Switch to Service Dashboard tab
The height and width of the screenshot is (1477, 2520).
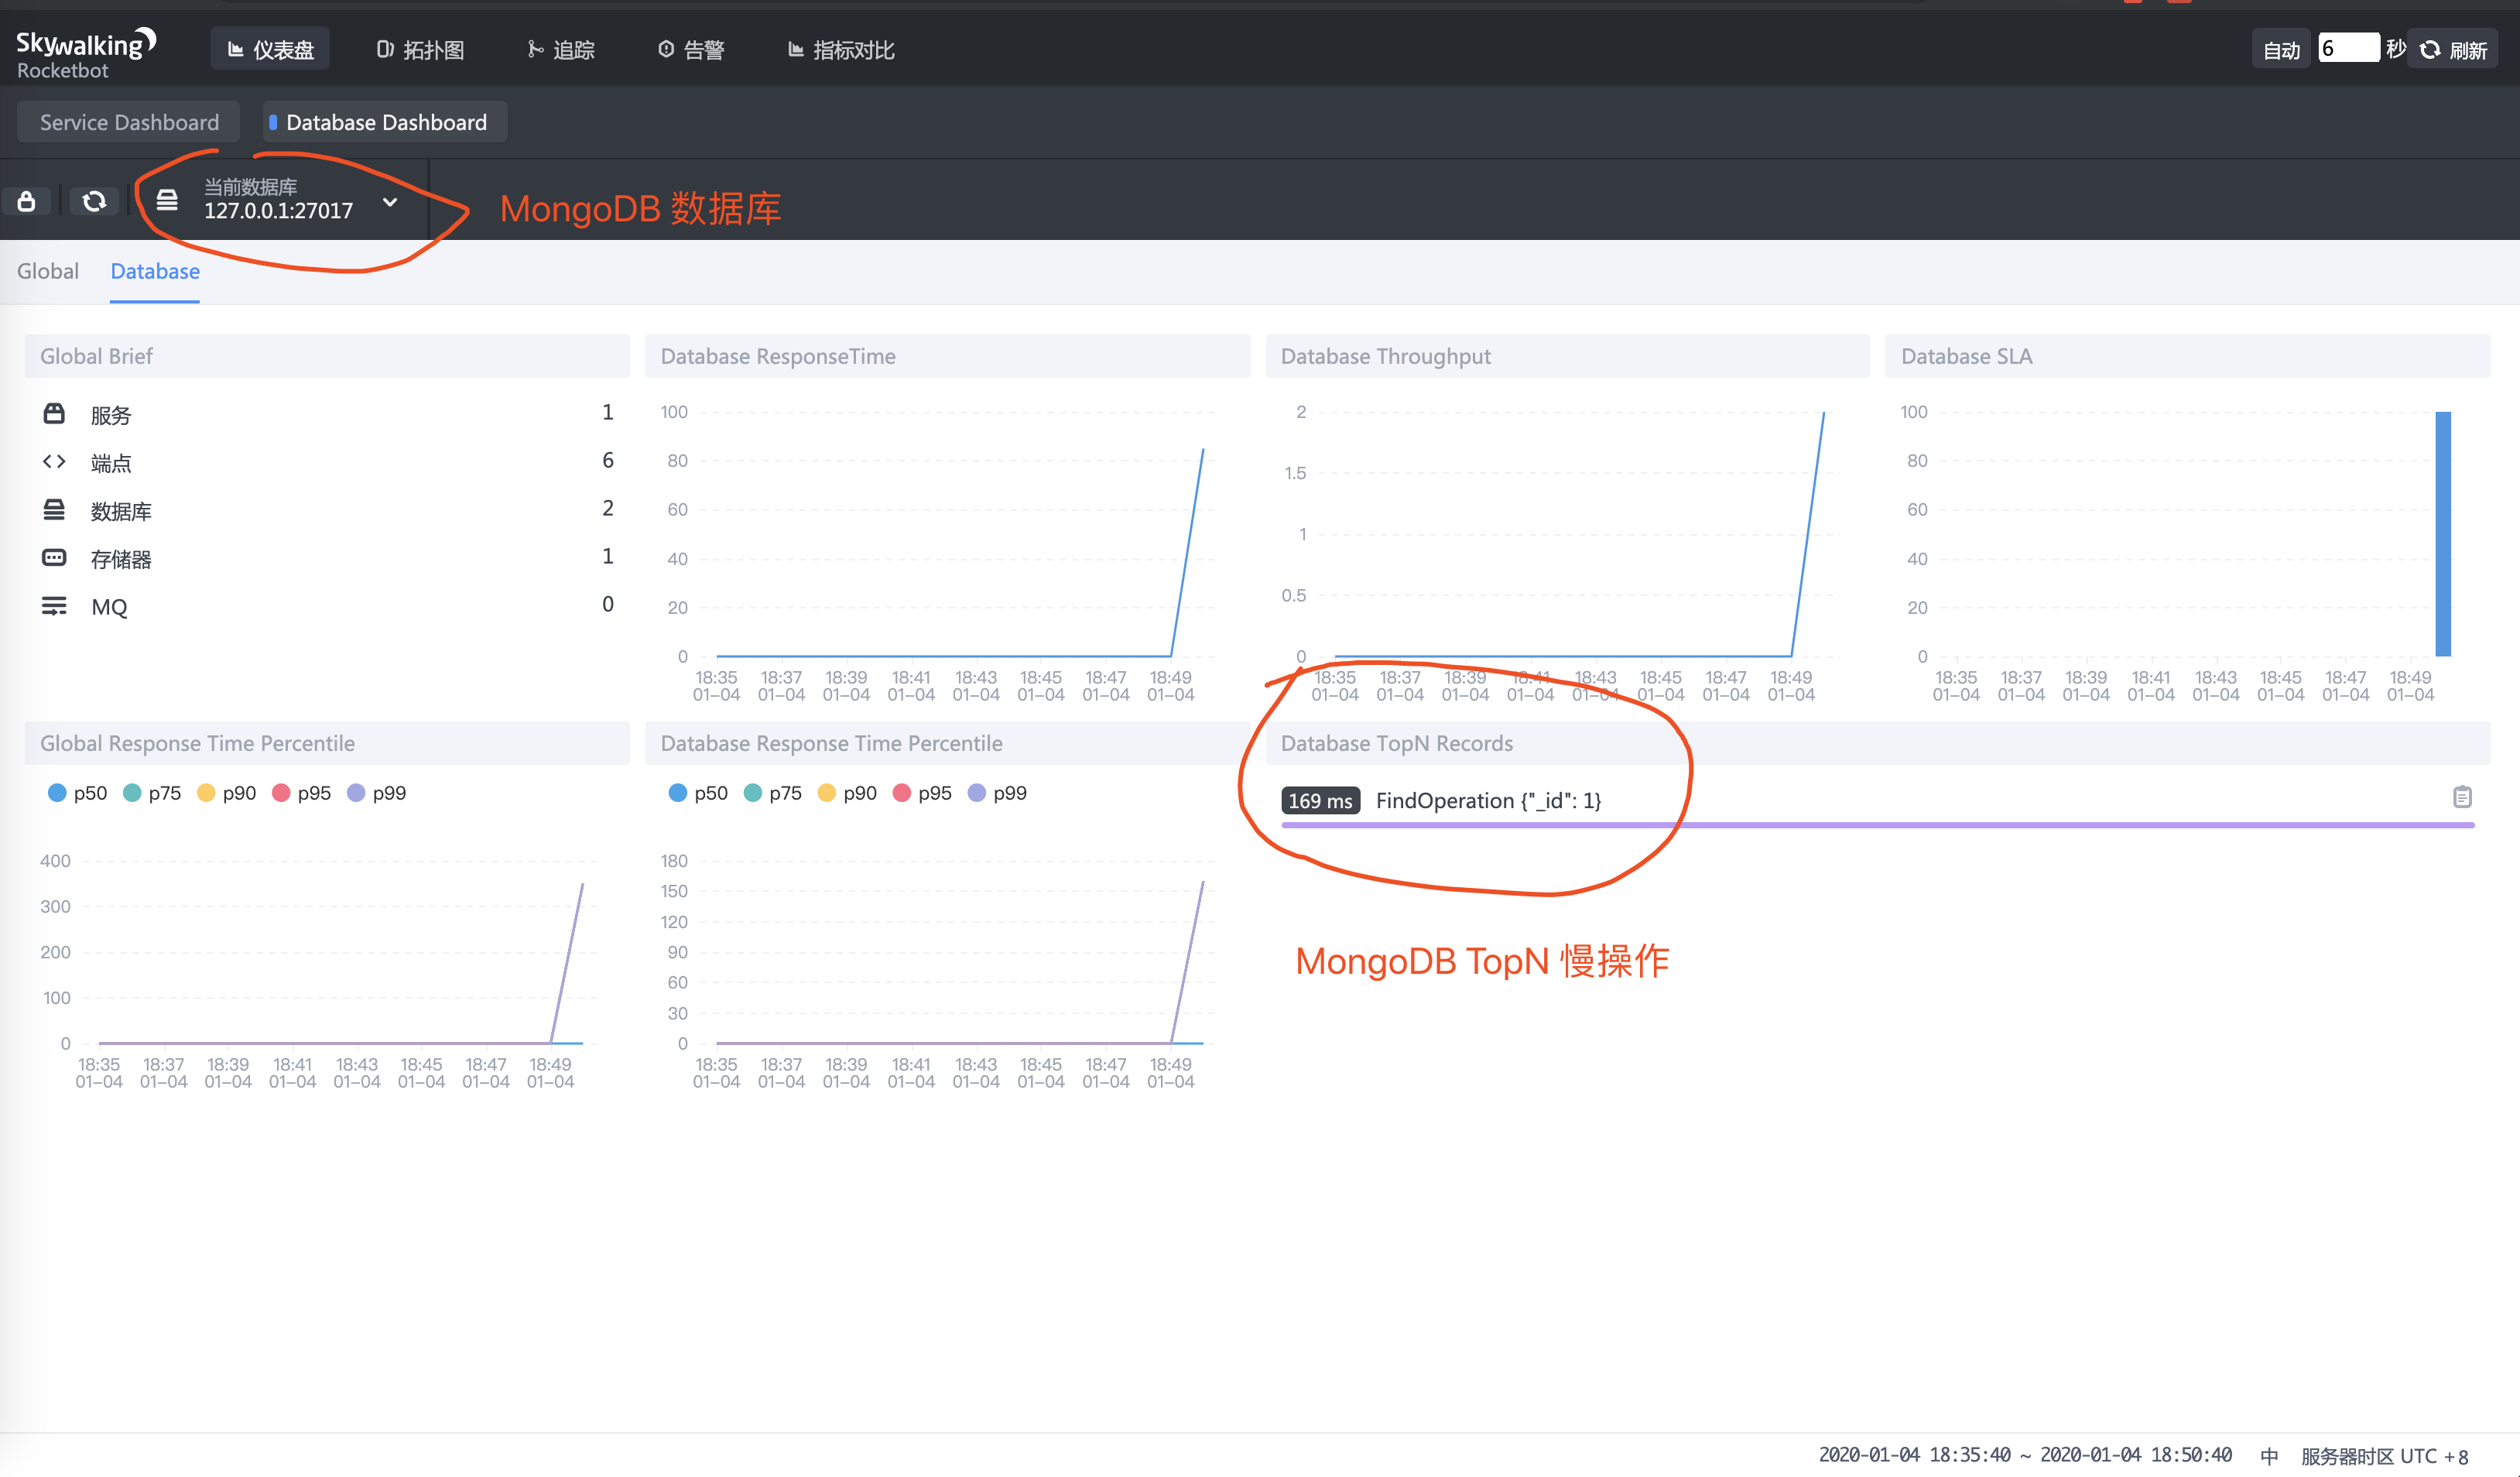[128, 122]
